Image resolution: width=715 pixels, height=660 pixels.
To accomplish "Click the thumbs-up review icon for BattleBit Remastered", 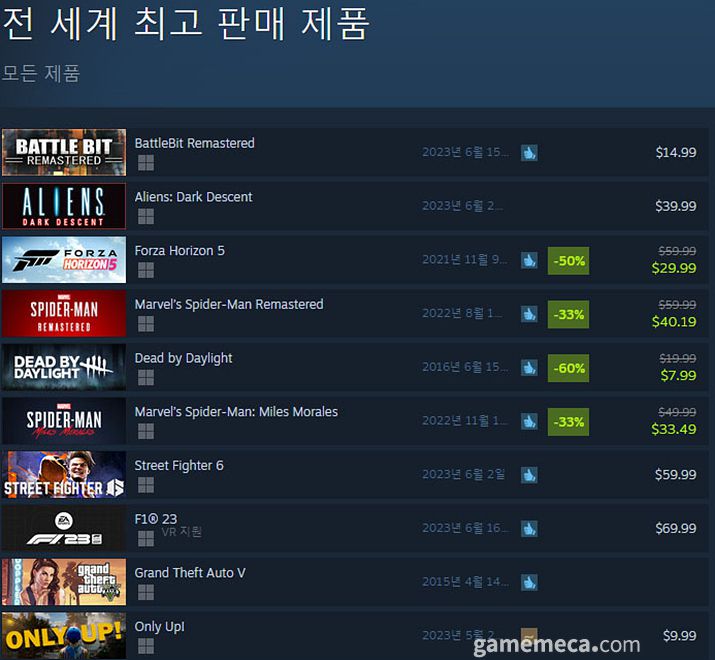I will 529,153.
